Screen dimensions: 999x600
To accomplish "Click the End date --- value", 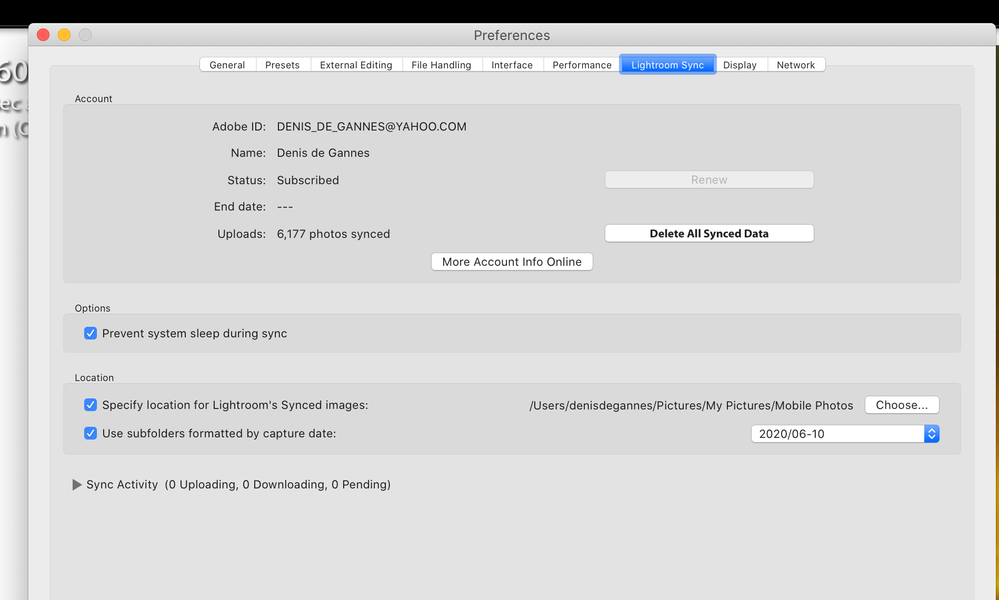I will click(x=285, y=207).
